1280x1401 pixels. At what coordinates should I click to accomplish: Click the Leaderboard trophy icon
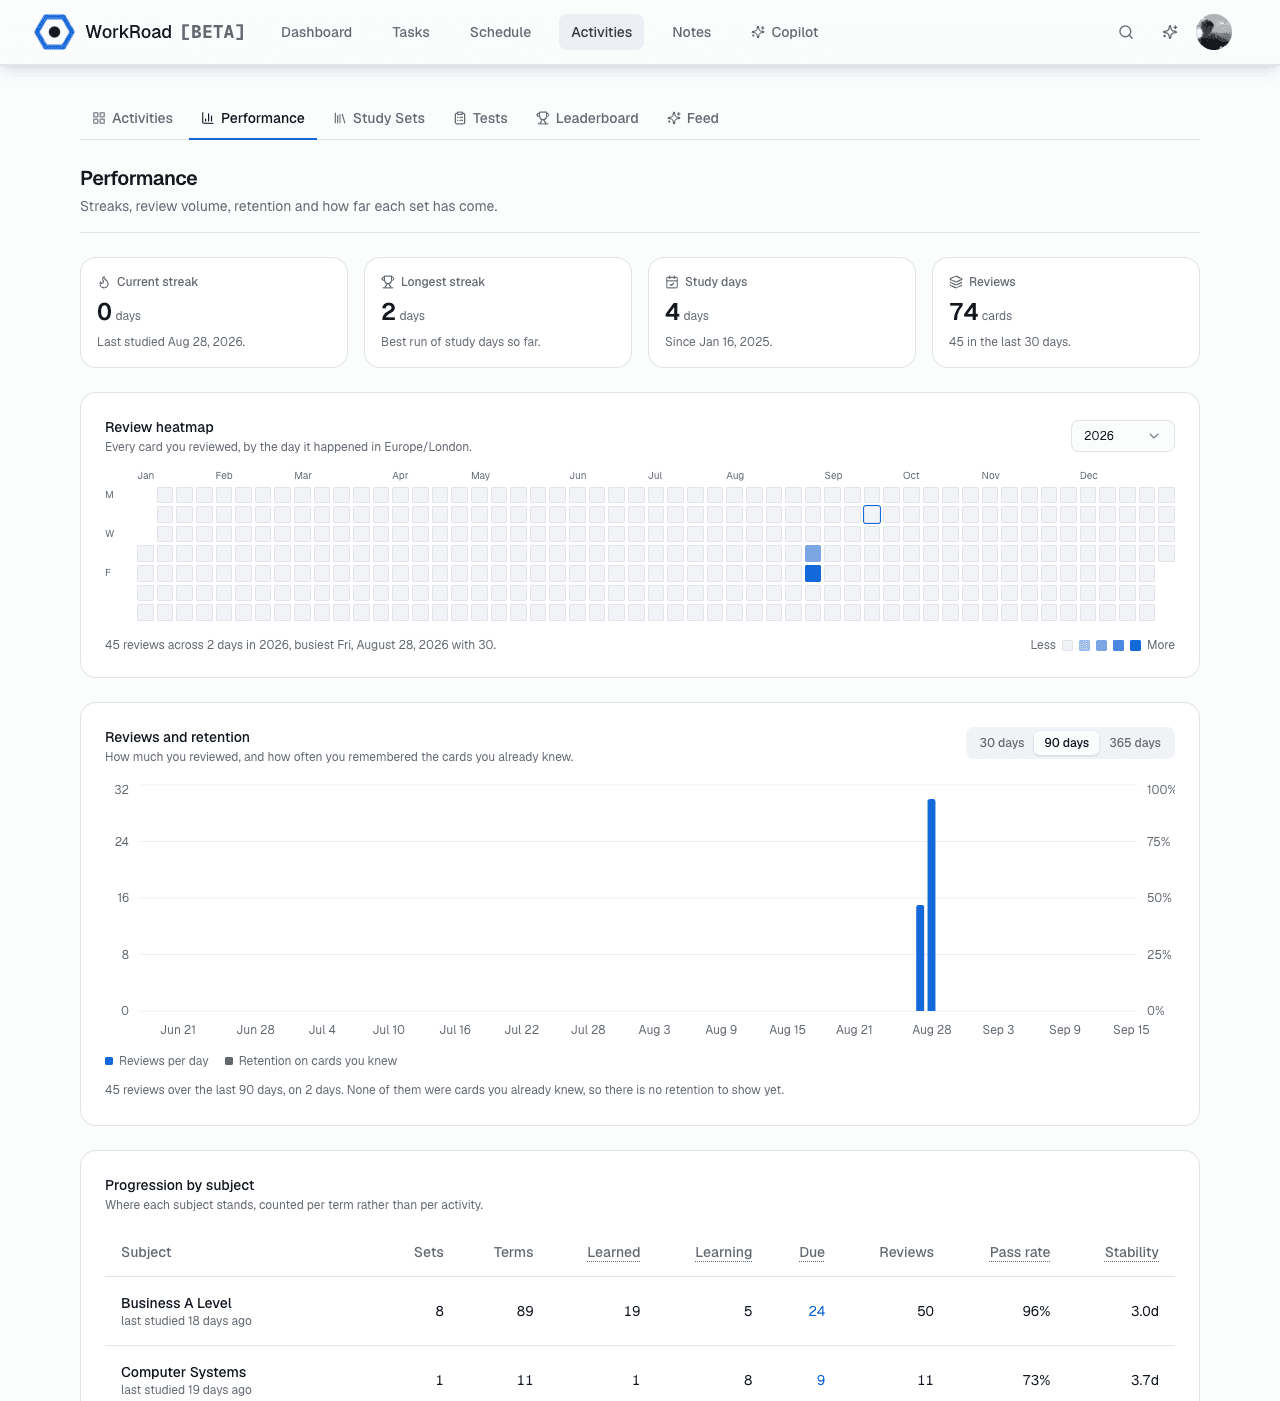543,118
